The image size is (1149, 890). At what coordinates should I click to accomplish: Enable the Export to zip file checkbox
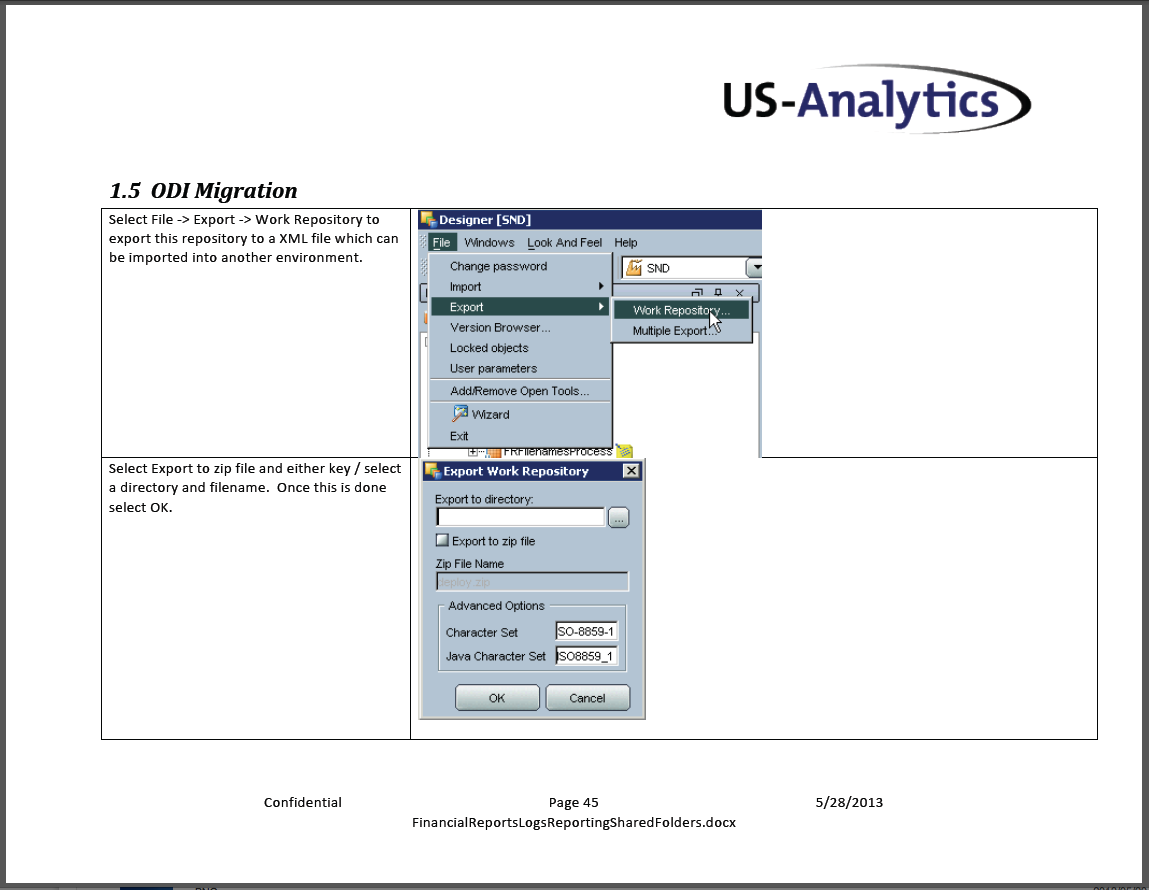click(x=442, y=541)
